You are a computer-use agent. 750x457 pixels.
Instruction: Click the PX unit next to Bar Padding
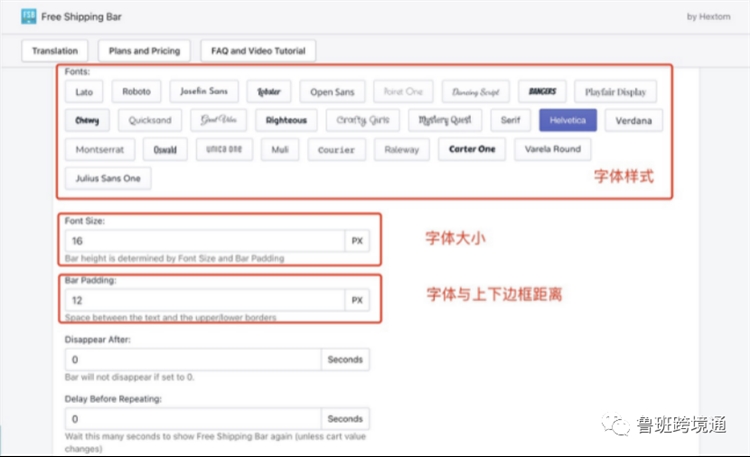(357, 300)
